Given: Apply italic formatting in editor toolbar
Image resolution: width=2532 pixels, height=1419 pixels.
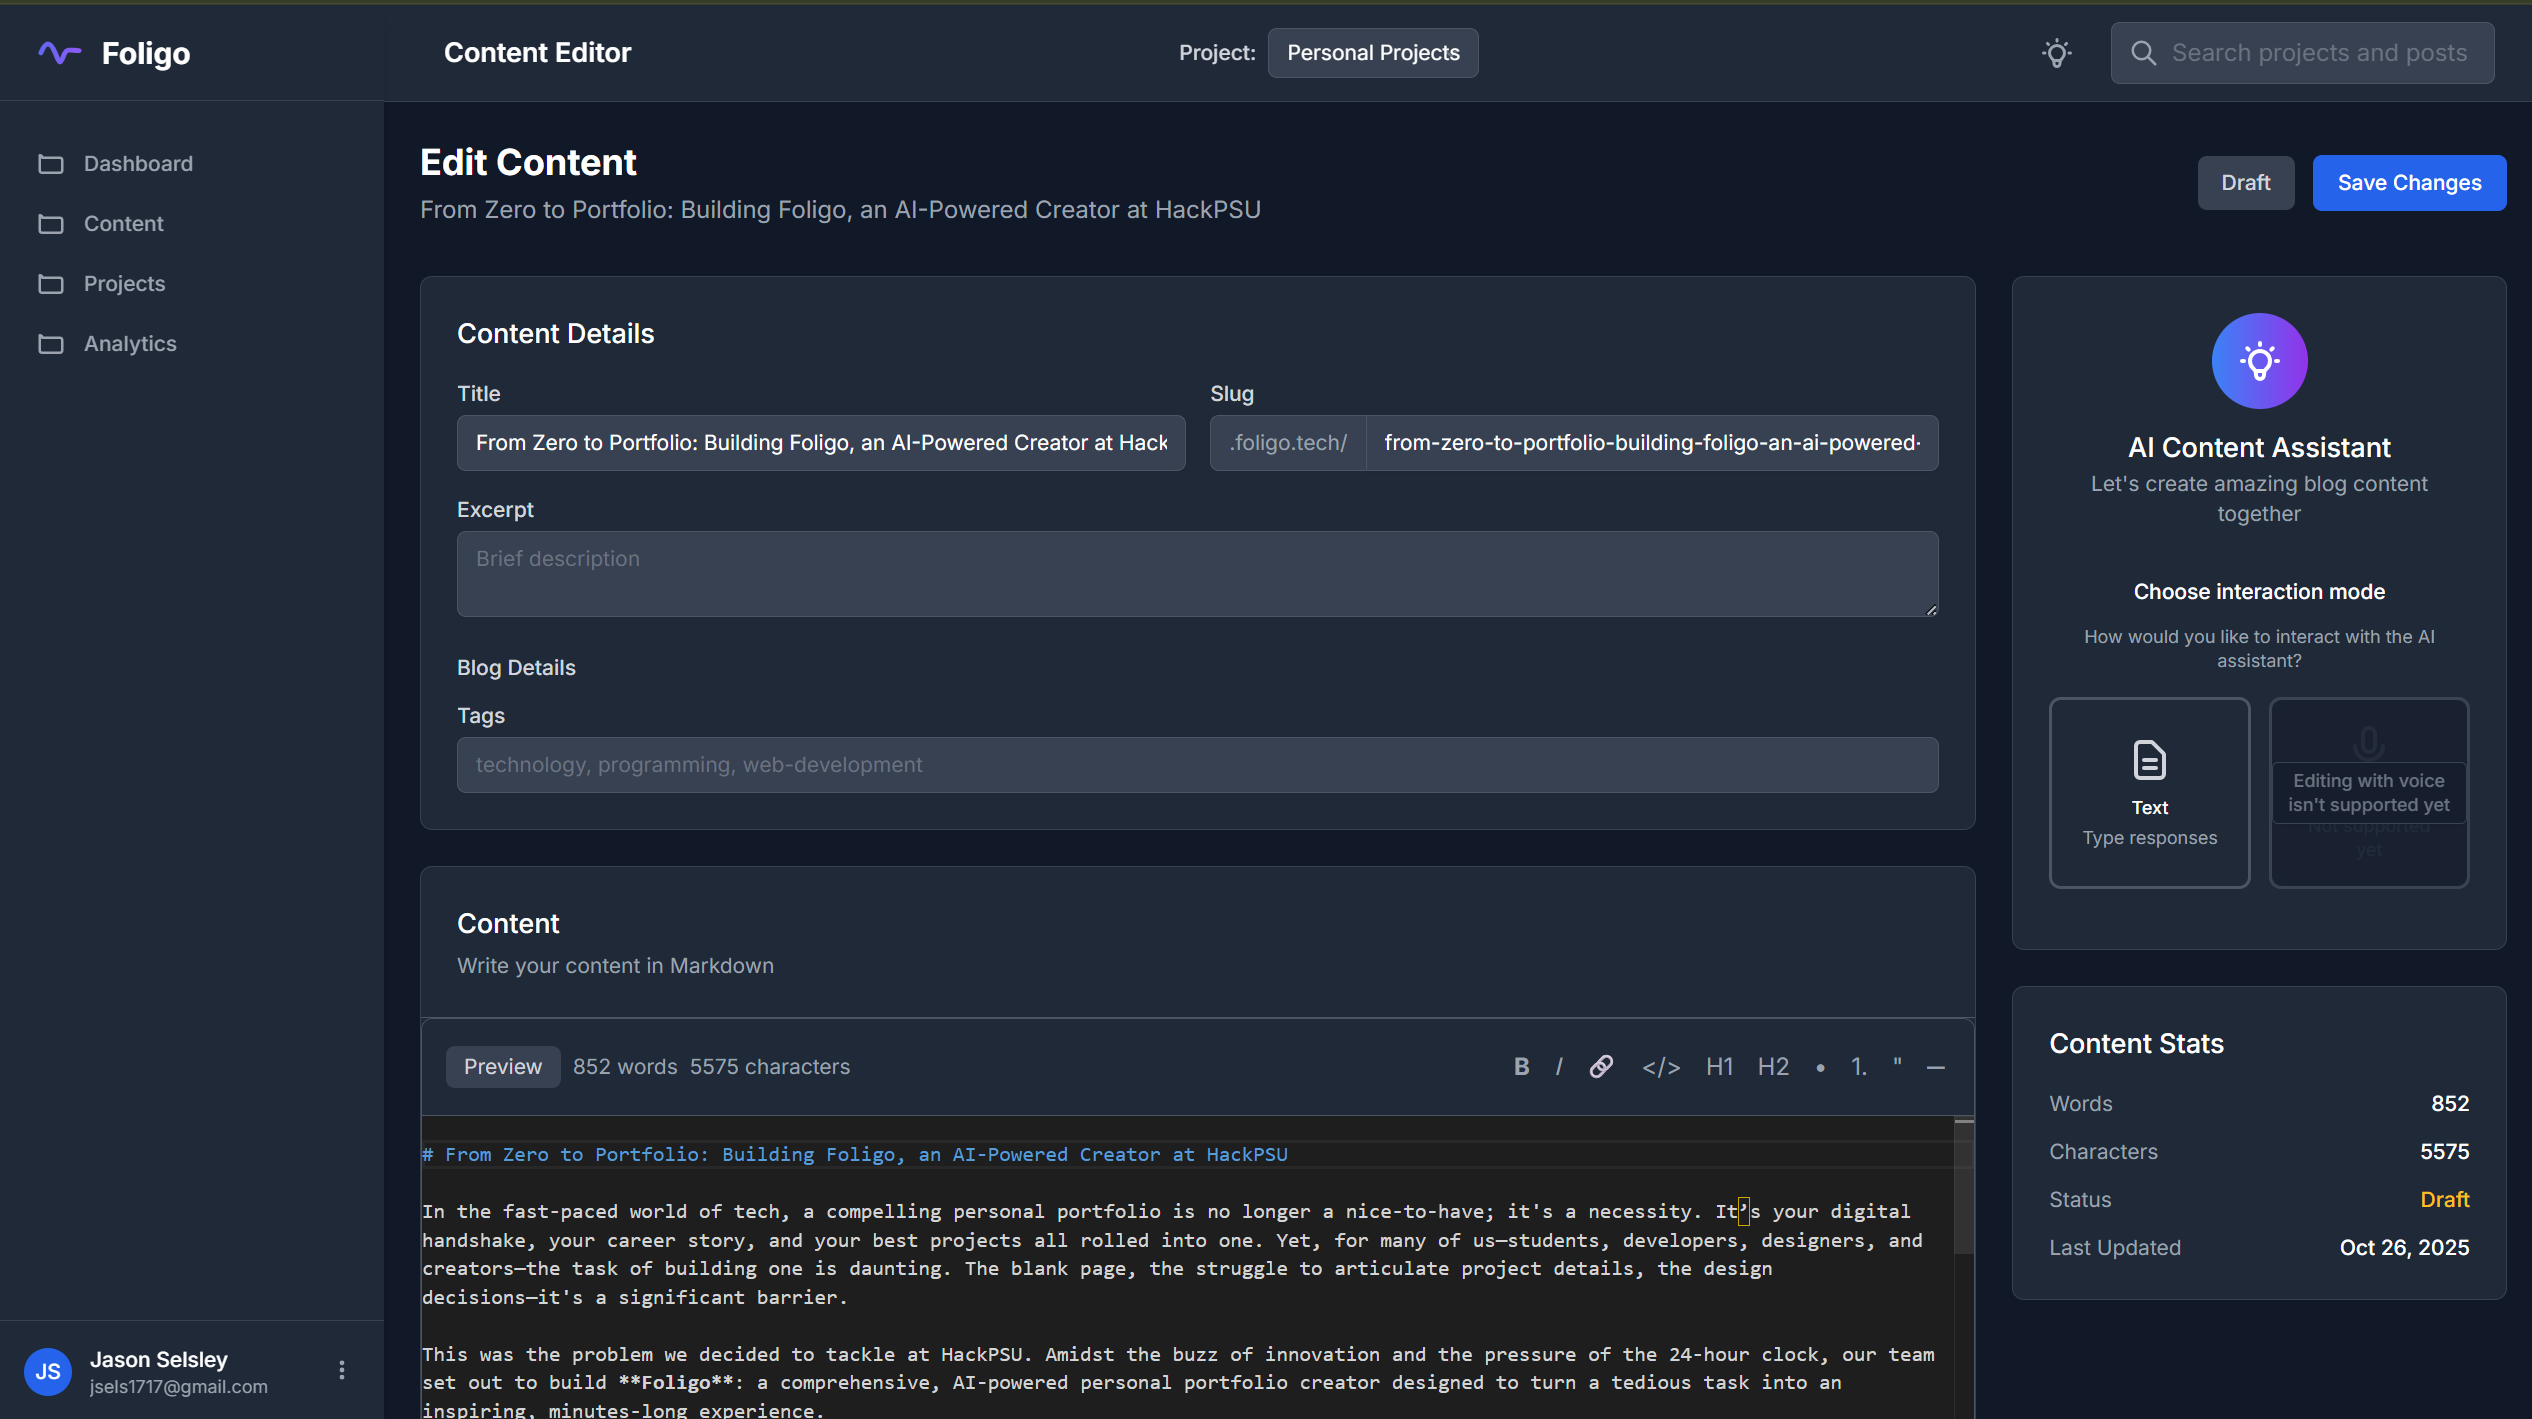Looking at the screenshot, I should [1559, 1067].
